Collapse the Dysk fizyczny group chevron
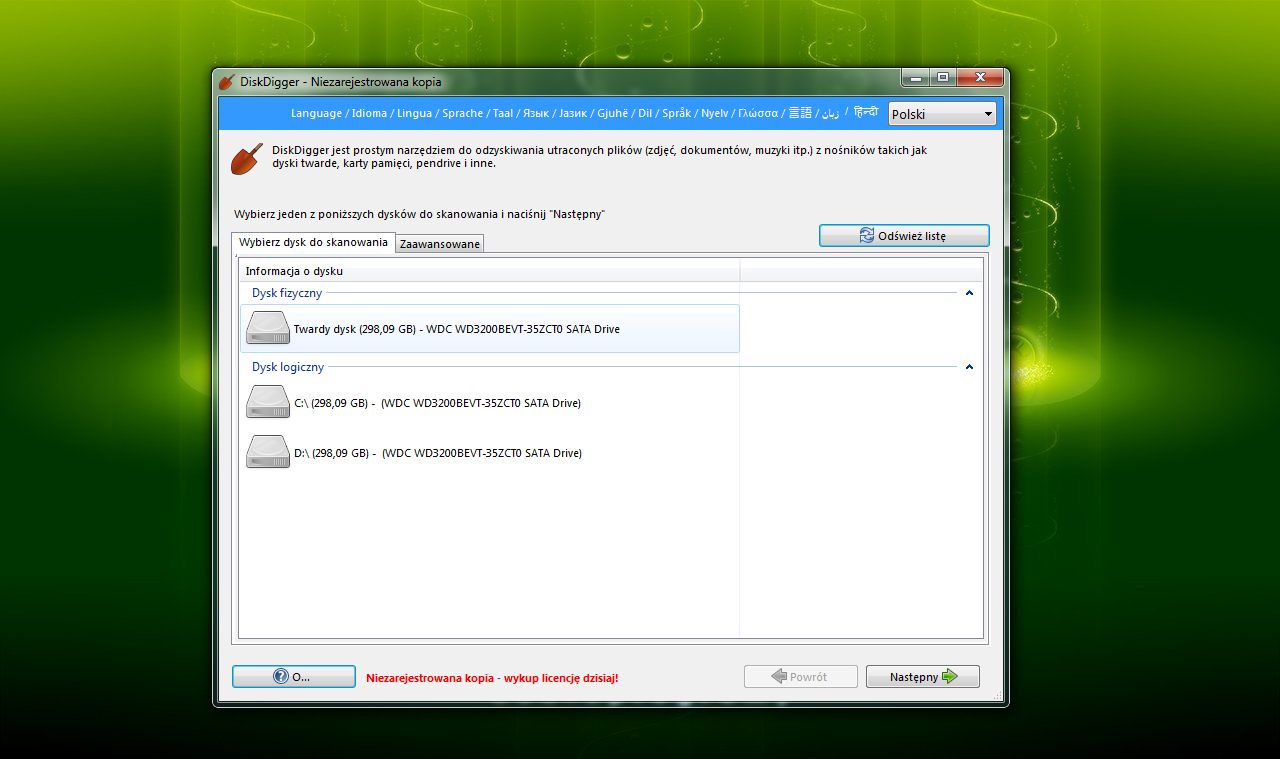Image resolution: width=1280 pixels, height=759 pixels. pos(969,293)
